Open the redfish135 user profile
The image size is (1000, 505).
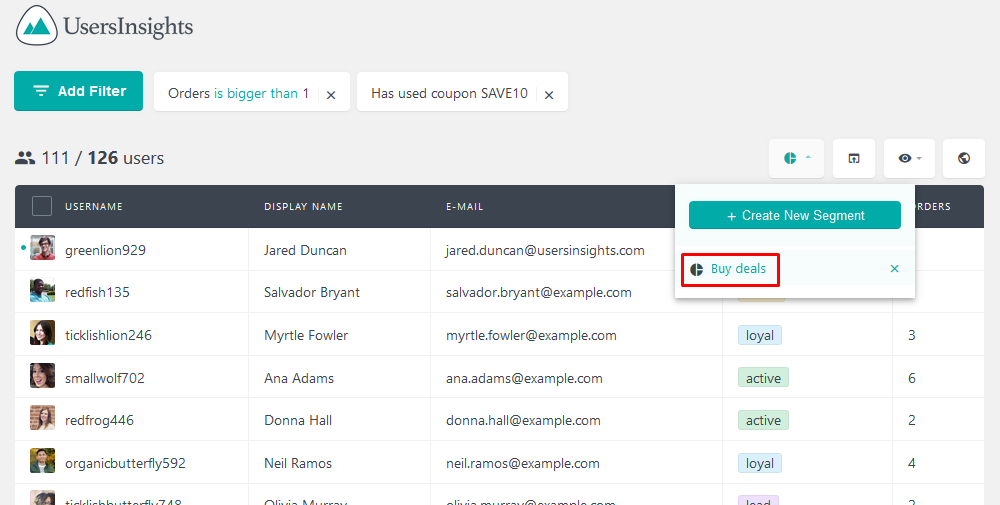tap(97, 292)
